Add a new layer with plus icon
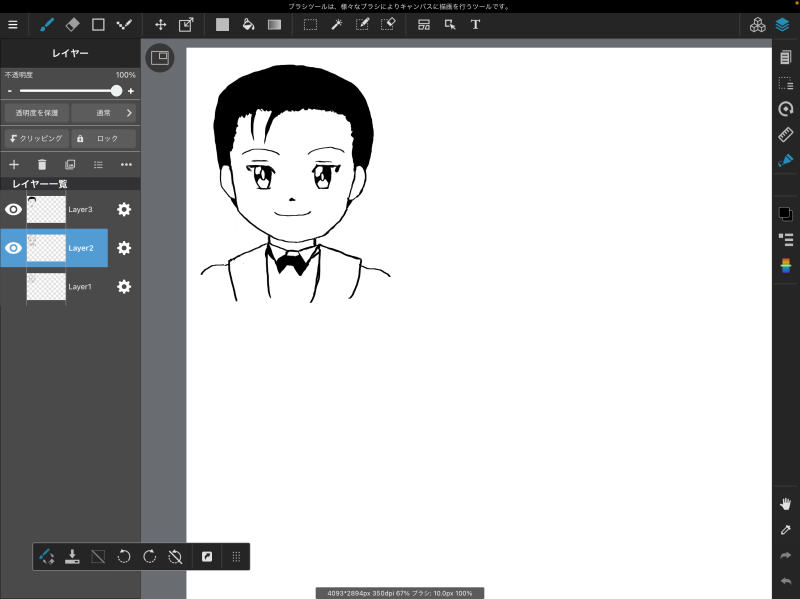Viewport: 800px width, 599px height. click(14, 164)
